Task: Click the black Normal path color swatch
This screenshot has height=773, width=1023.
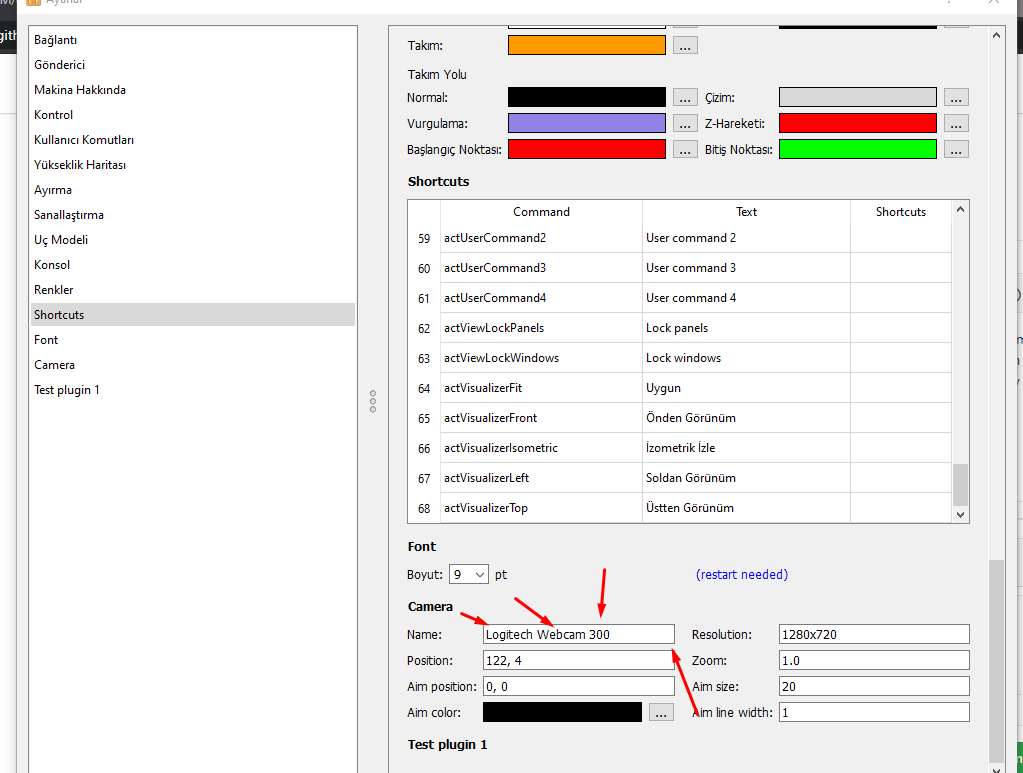Action: coord(587,97)
